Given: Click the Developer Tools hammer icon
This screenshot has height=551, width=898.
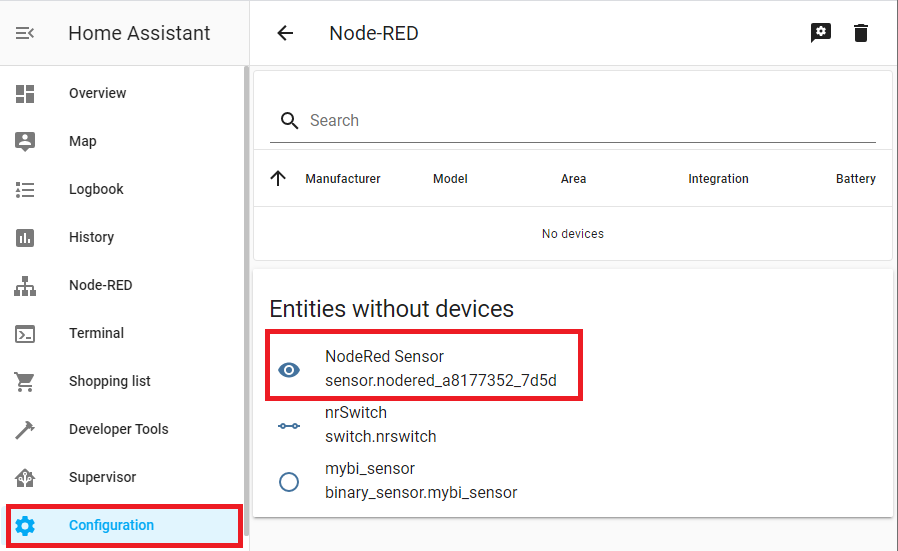Looking at the screenshot, I should [25, 430].
